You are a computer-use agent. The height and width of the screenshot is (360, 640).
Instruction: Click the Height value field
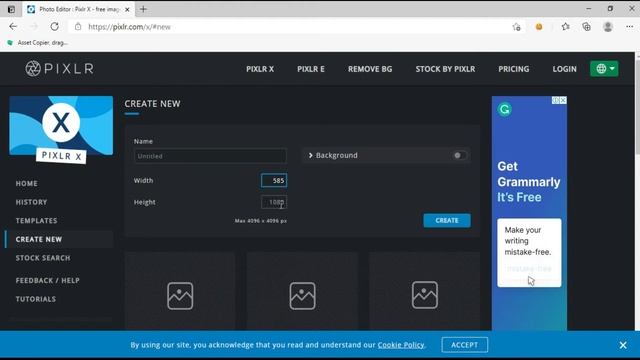point(274,202)
